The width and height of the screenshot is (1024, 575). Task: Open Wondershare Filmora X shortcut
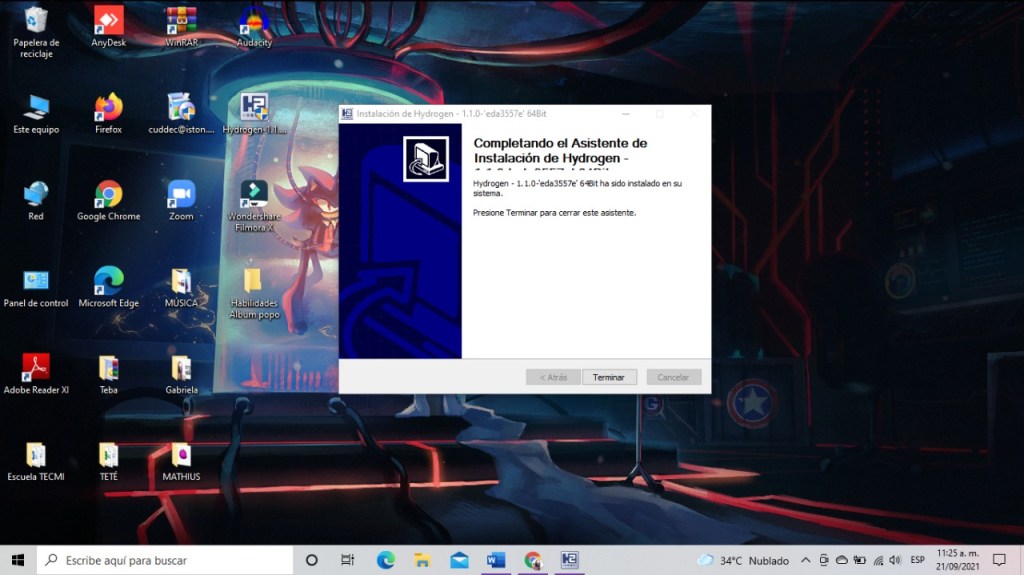point(254,194)
